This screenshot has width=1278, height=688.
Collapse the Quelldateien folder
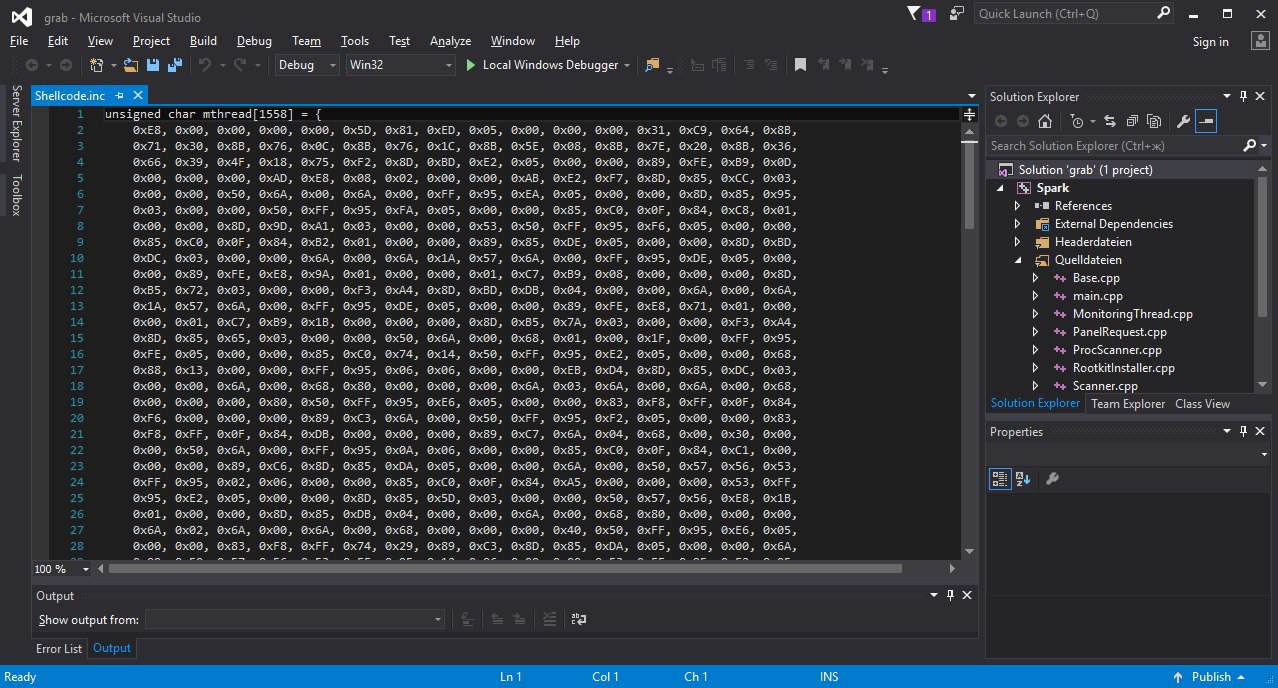1018,260
